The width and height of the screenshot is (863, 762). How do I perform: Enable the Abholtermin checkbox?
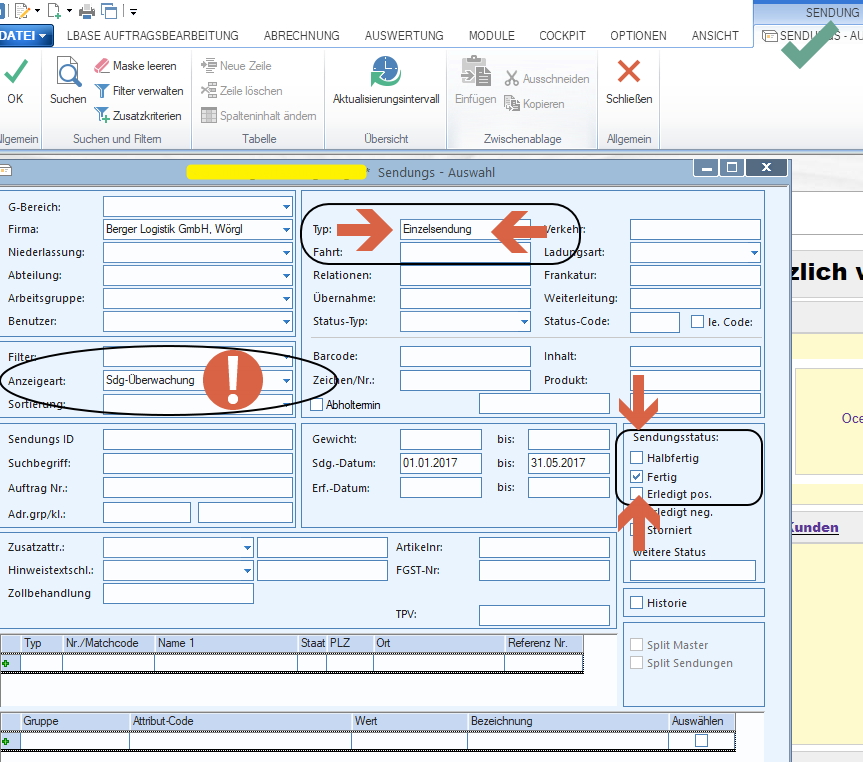(x=316, y=405)
